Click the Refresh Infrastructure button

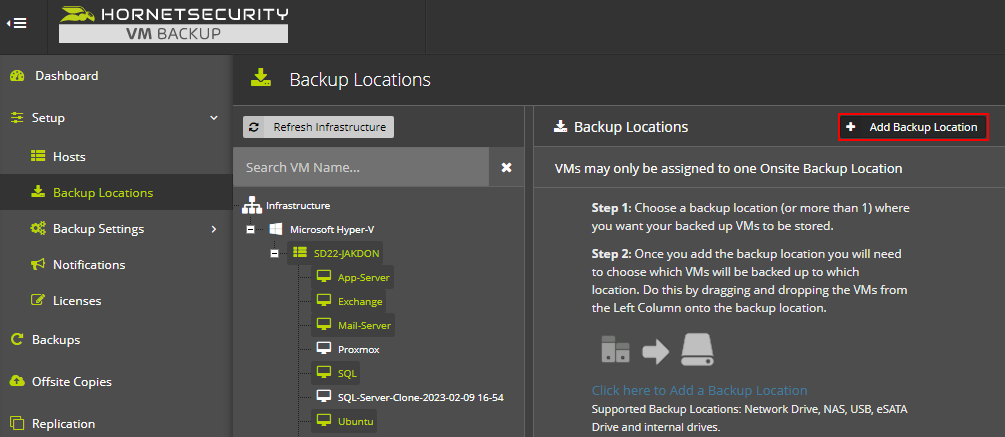(319, 127)
